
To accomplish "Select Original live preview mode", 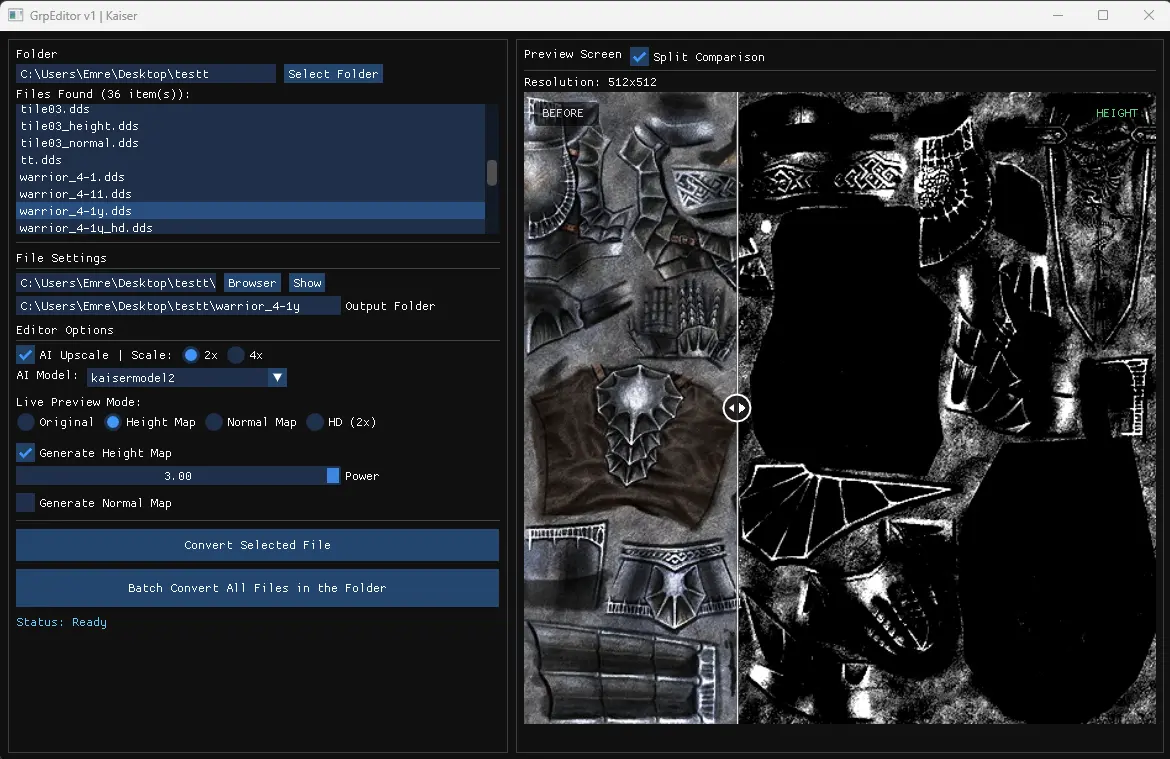I will point(25,422).
